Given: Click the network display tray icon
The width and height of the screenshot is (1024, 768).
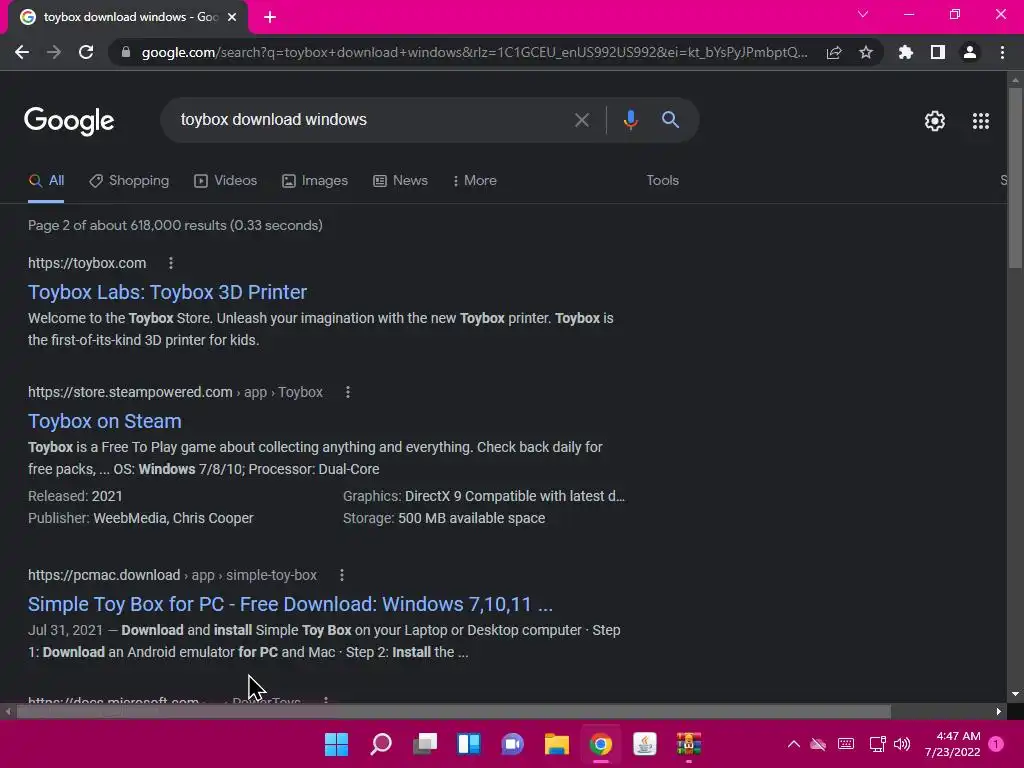Looking at the screenshot, I should [877, 744].
